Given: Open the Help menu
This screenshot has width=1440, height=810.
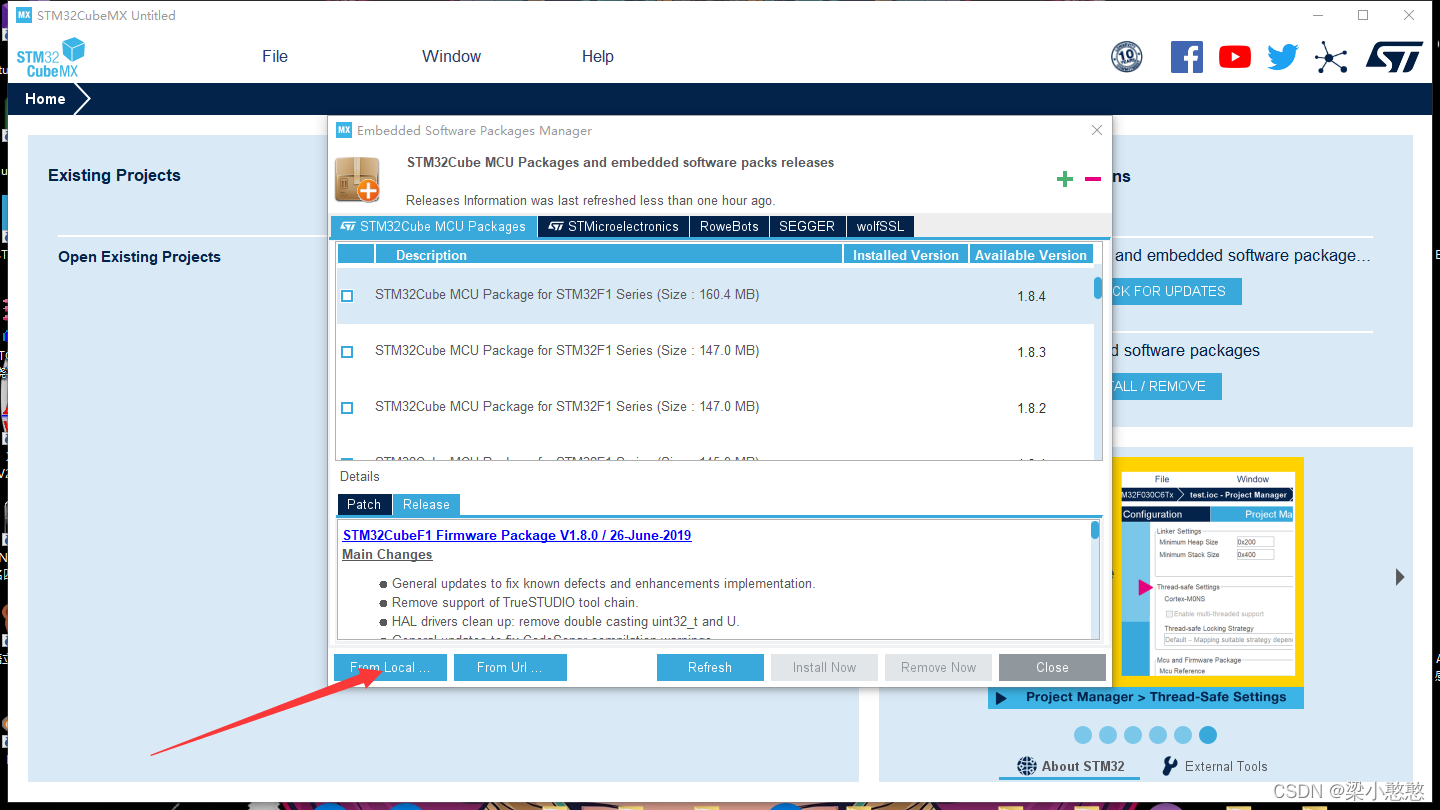Looking at the screenshot, I should 598,57.
